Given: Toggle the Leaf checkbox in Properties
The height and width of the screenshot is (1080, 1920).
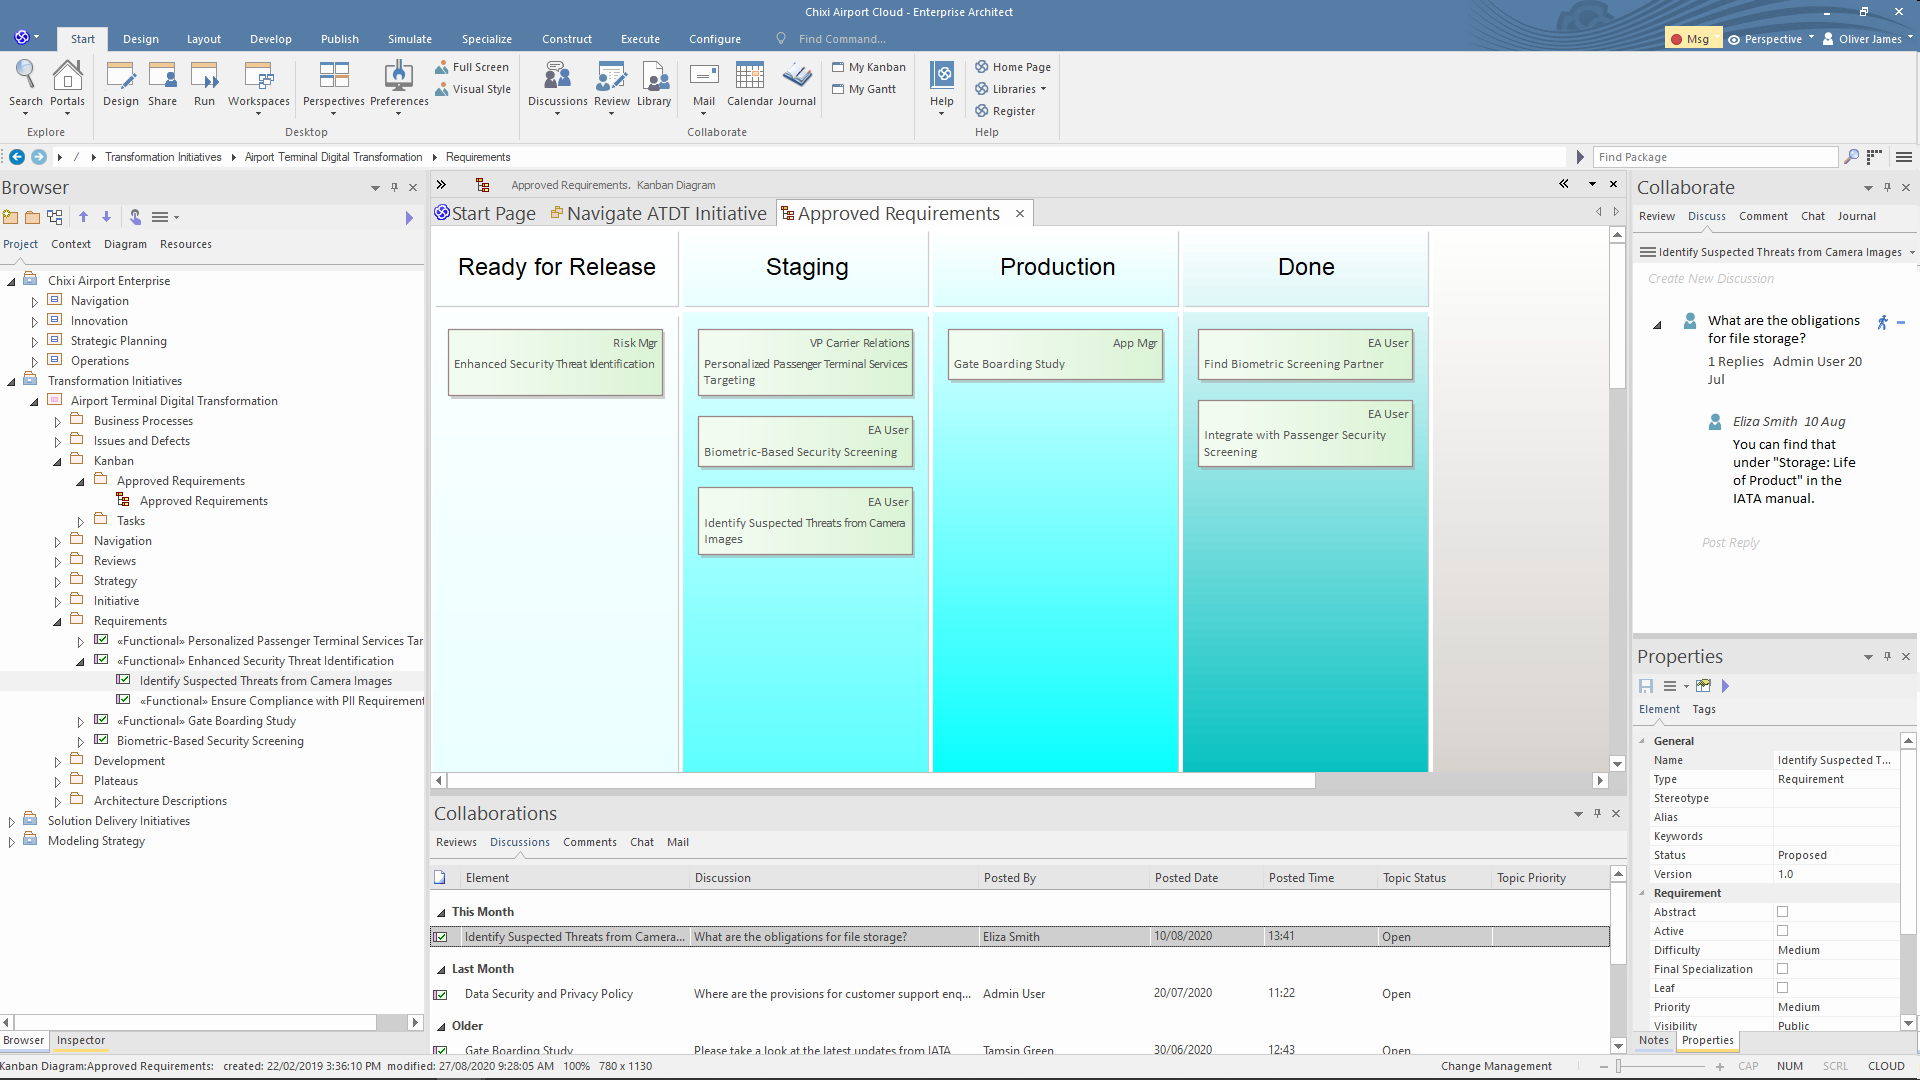Looking at the screenshot, I should [x=1782, y=988].
